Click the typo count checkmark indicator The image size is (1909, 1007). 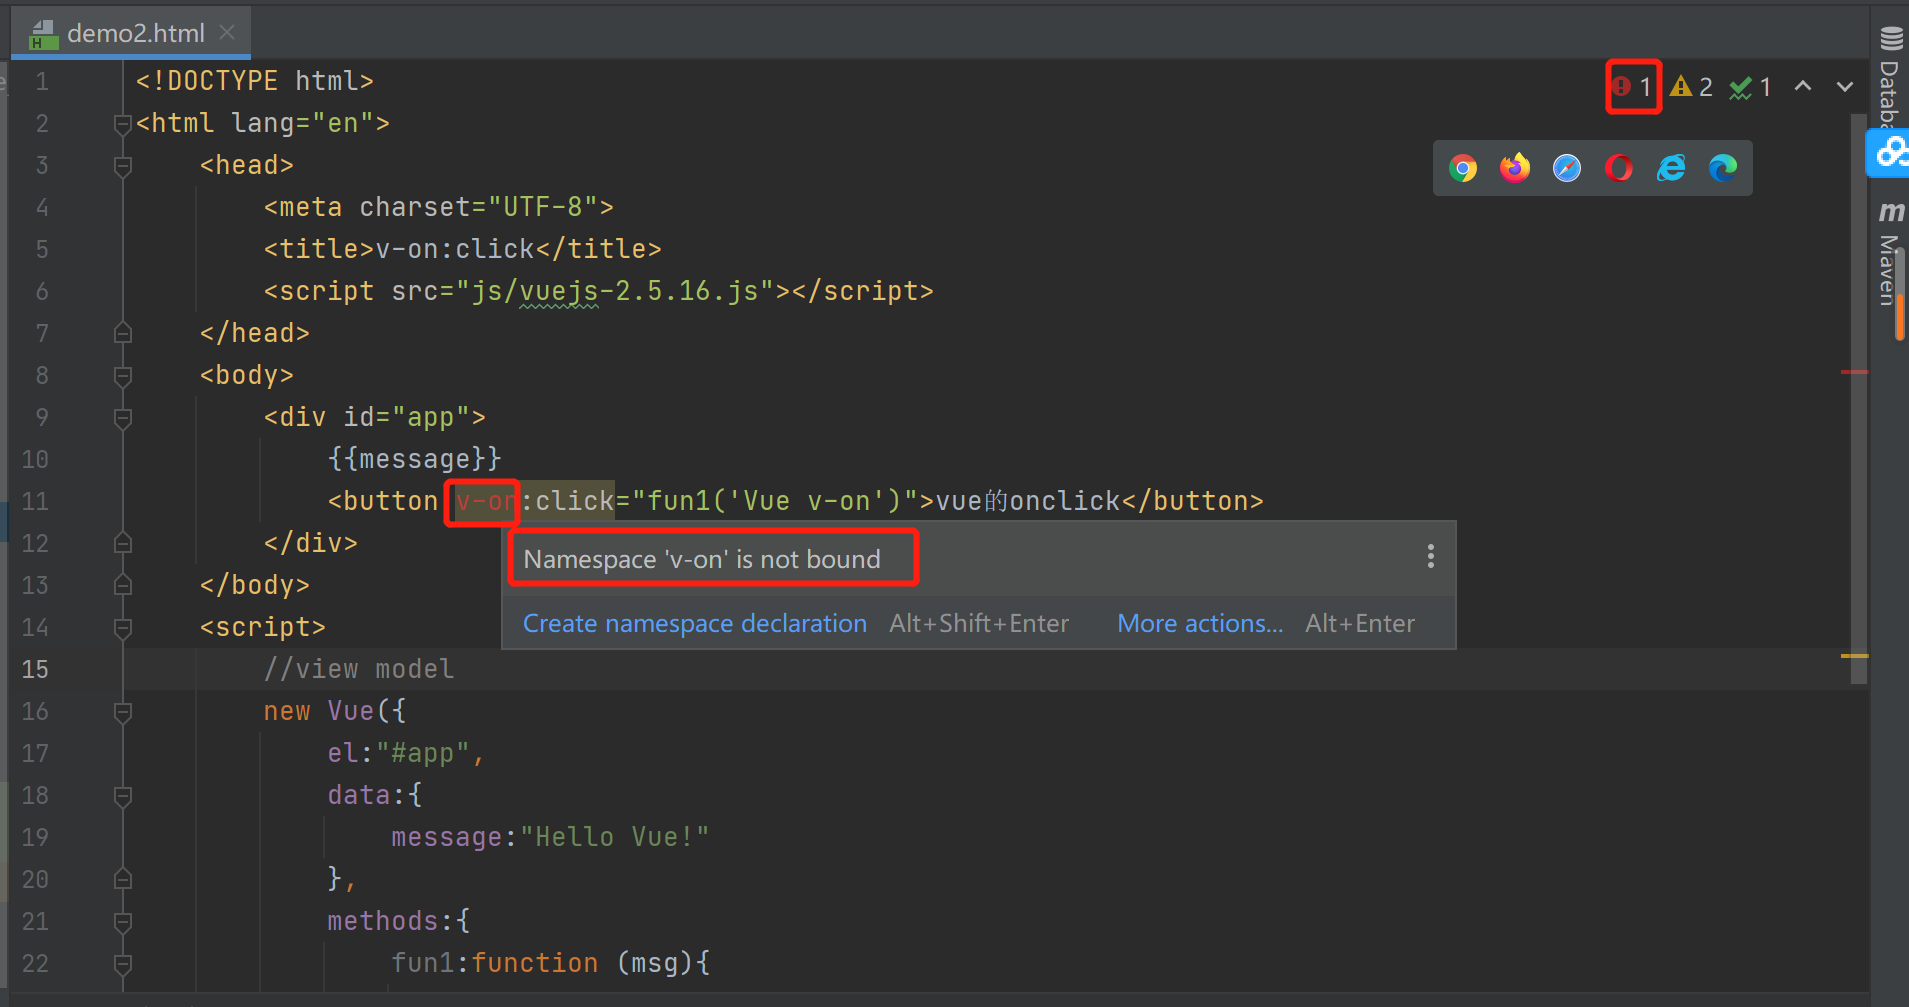(1751, 87)
